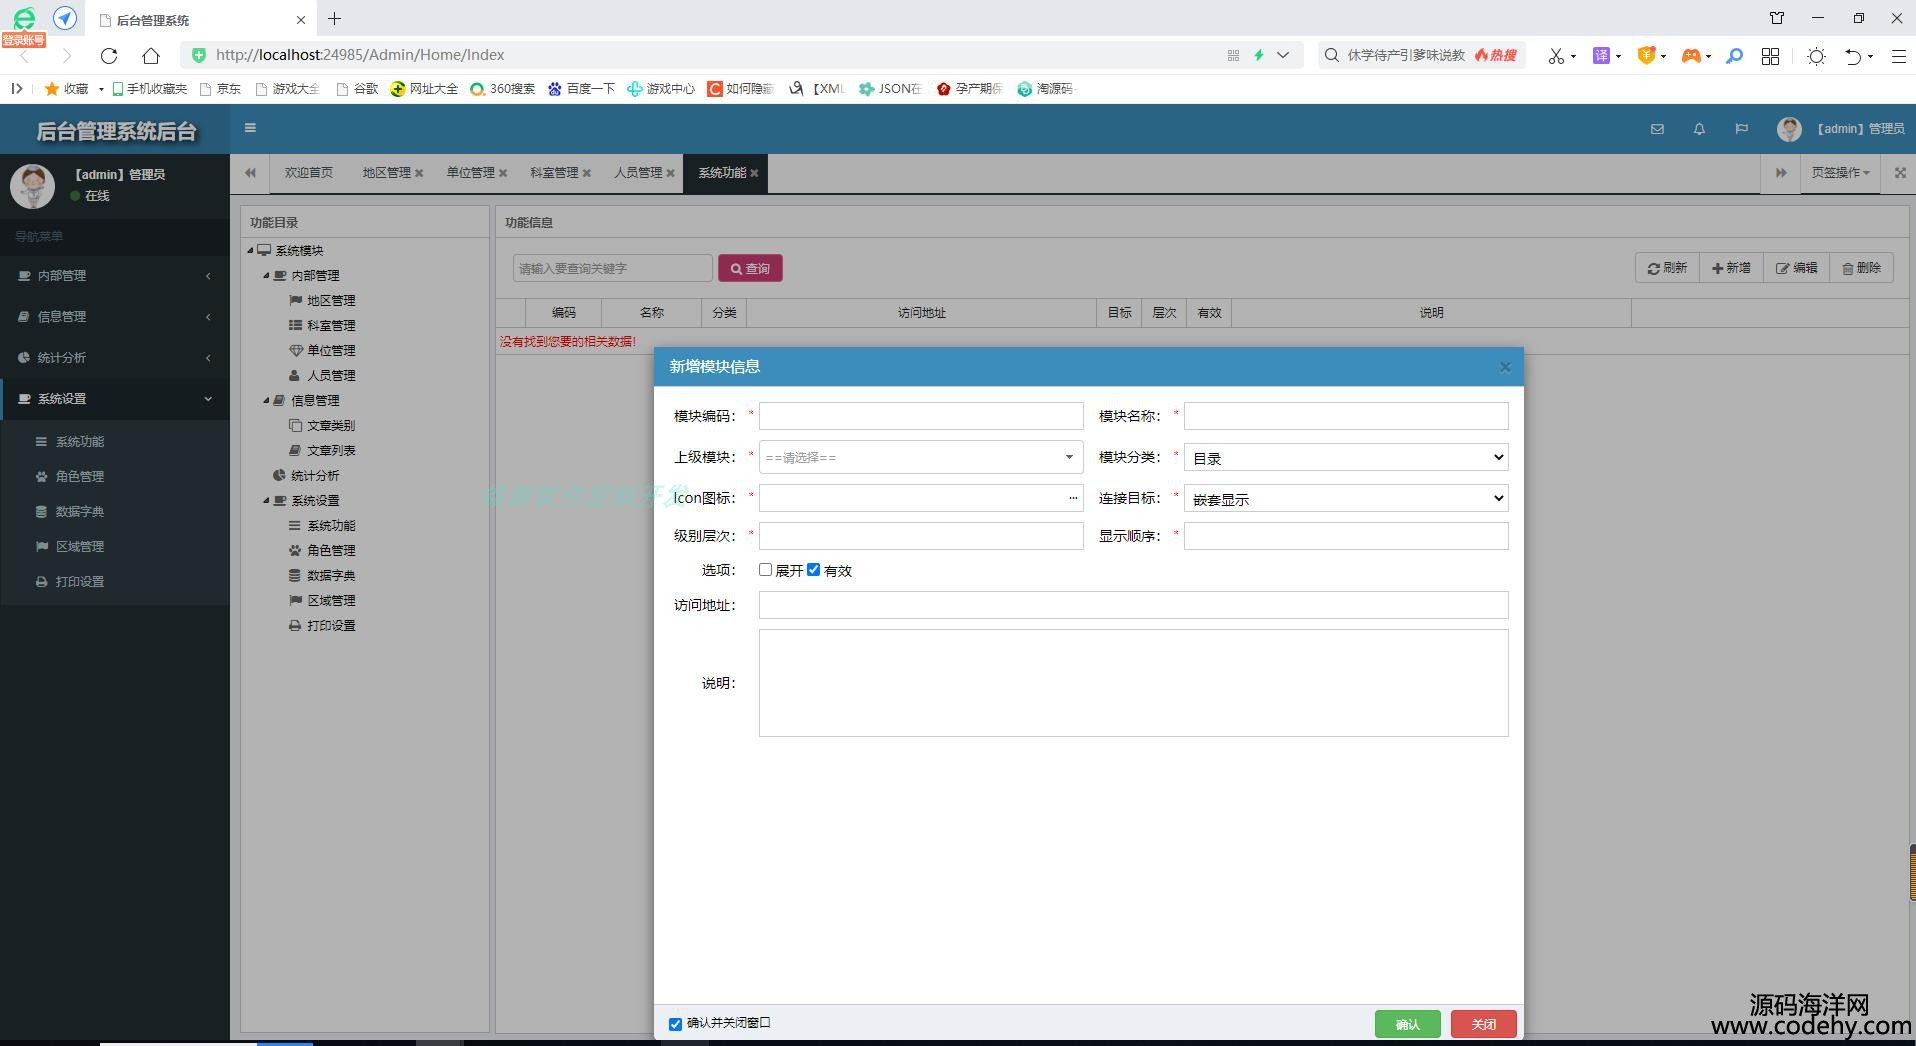Click the flag icon in header
1916x1046 pixels.
(1741, 129)
